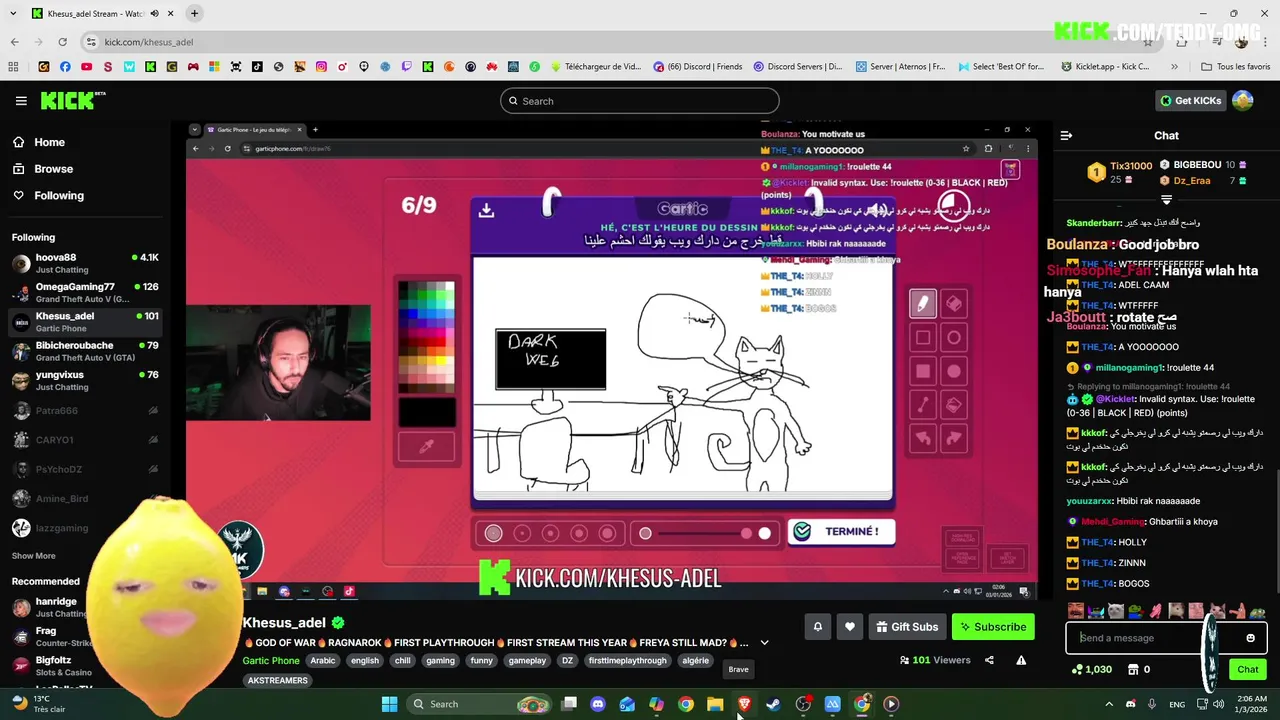The width and height of the screenshot is (1280, 720).
Task: Open OmegaGaming77 channel in Following list
Action: point(84,293)
